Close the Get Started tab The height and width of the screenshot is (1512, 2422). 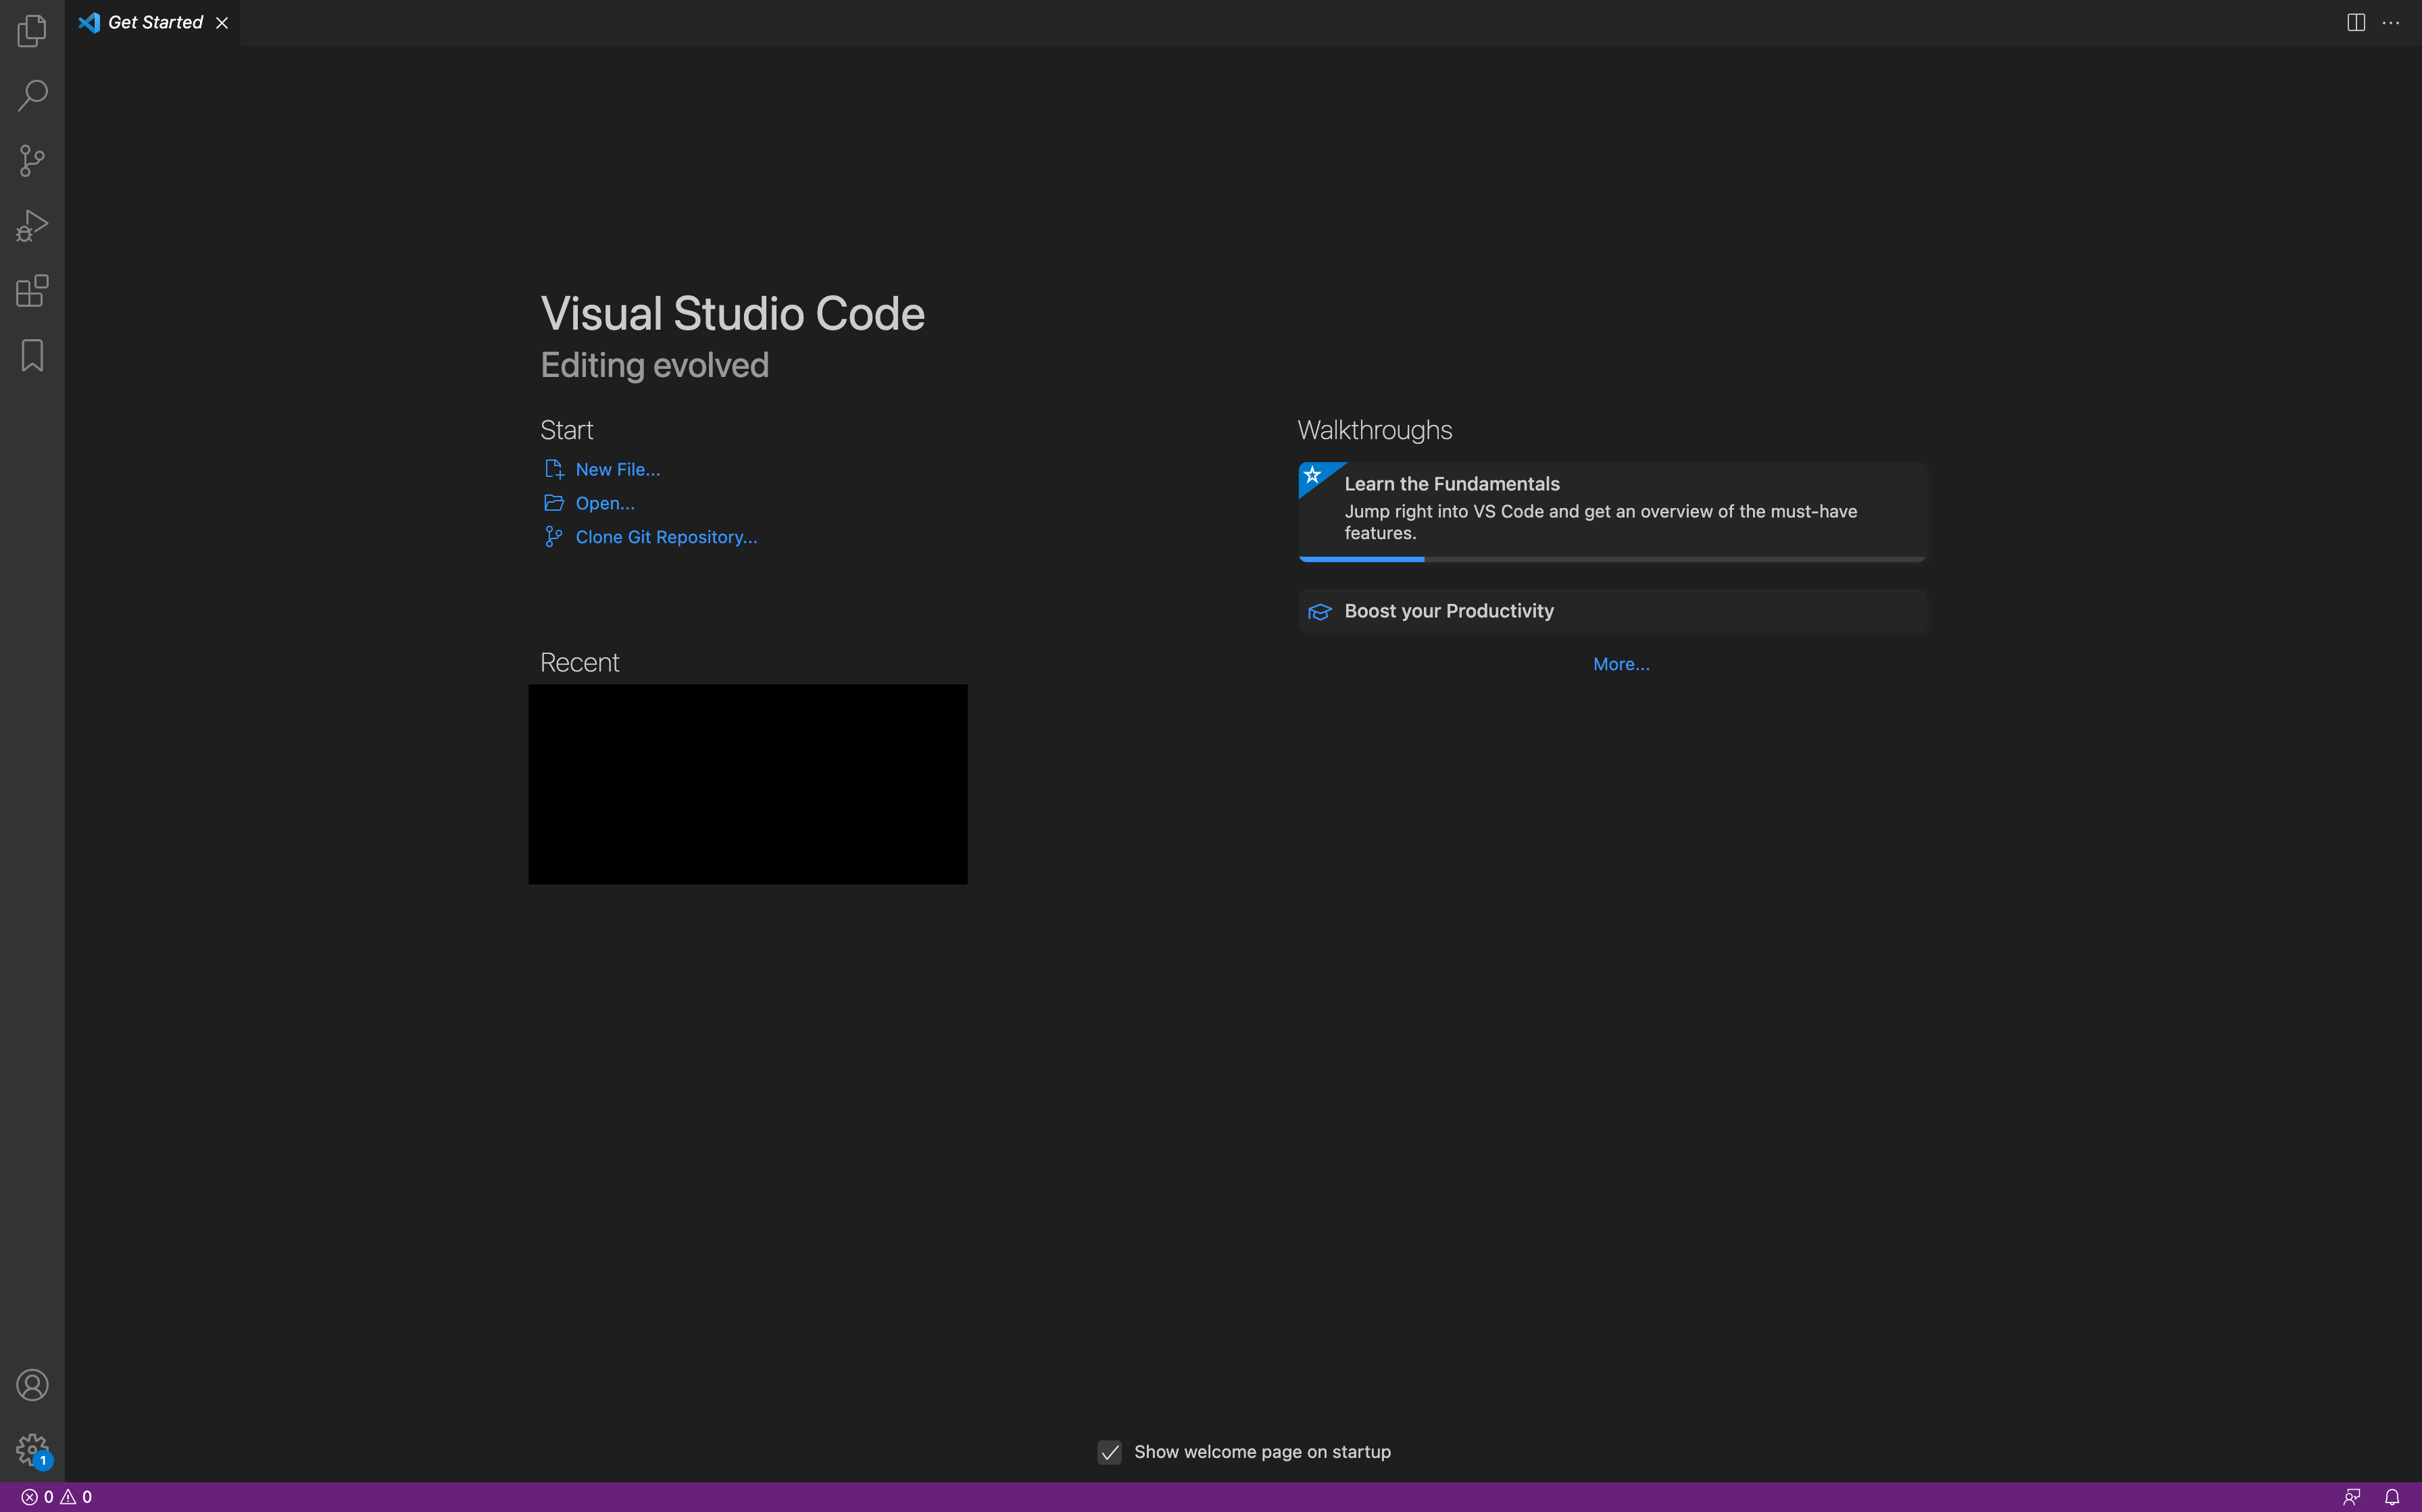pyautogui.click(x=222, y=23)
